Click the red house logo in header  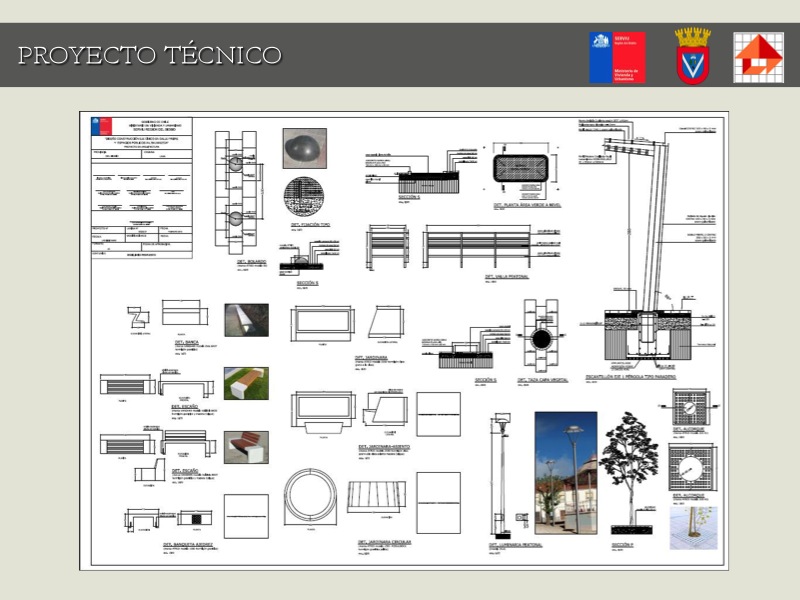point(758,57)
